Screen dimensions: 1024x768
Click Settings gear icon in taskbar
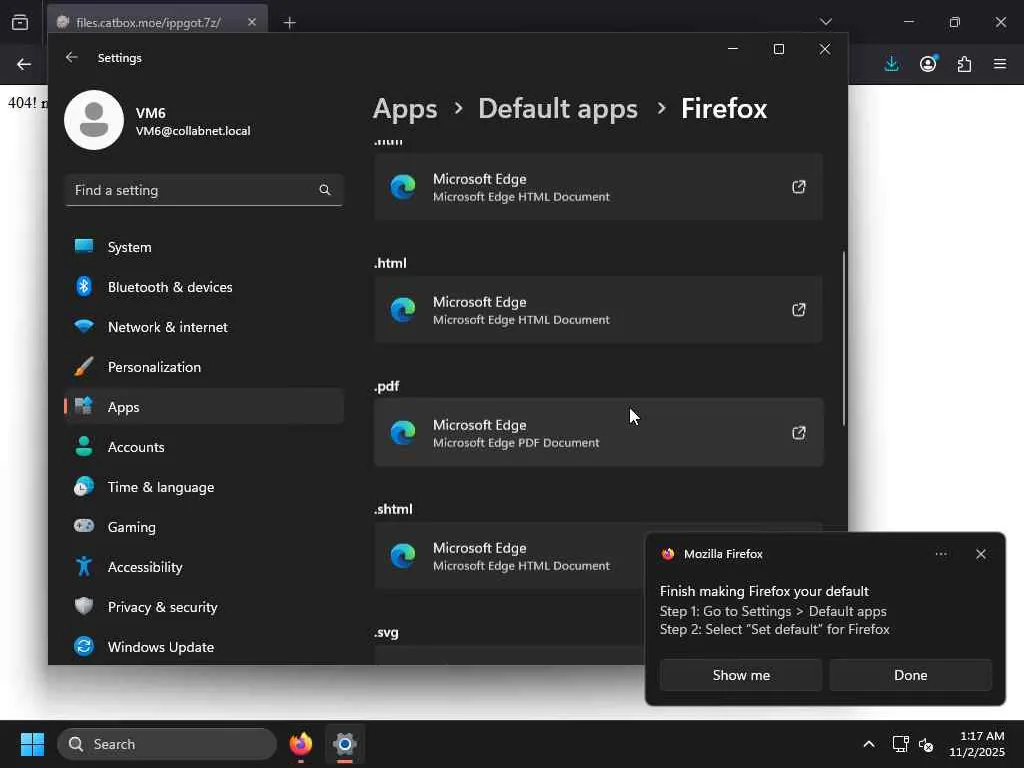coord(344,744)
